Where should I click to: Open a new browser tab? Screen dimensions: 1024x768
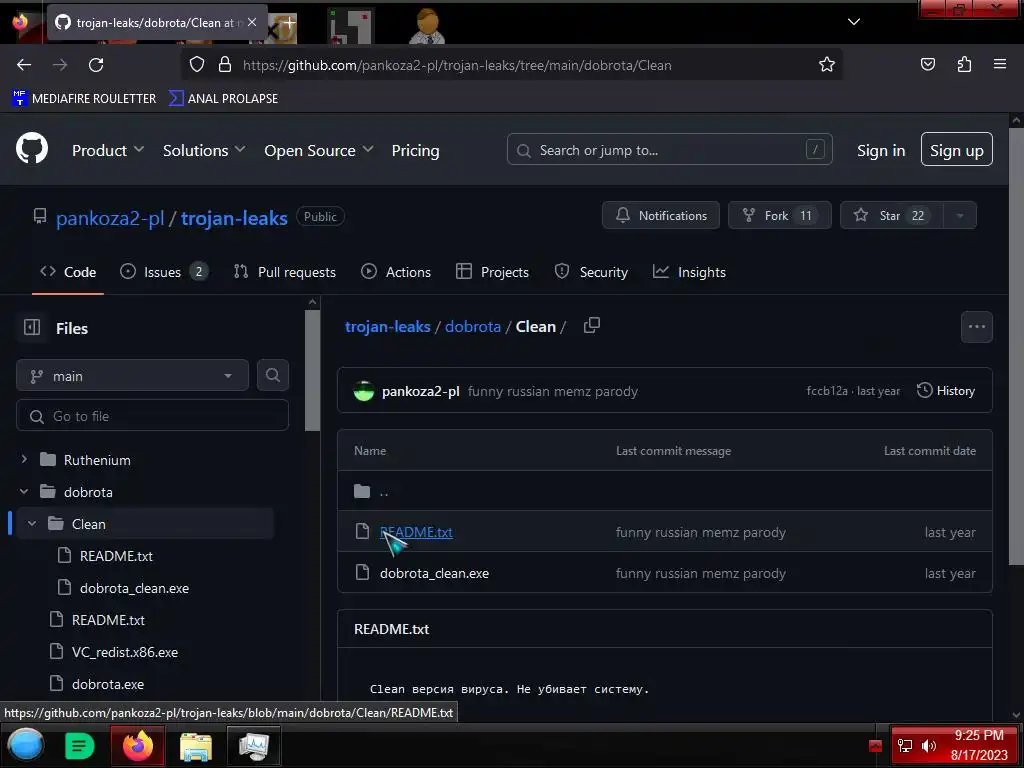tap(289, 22)
